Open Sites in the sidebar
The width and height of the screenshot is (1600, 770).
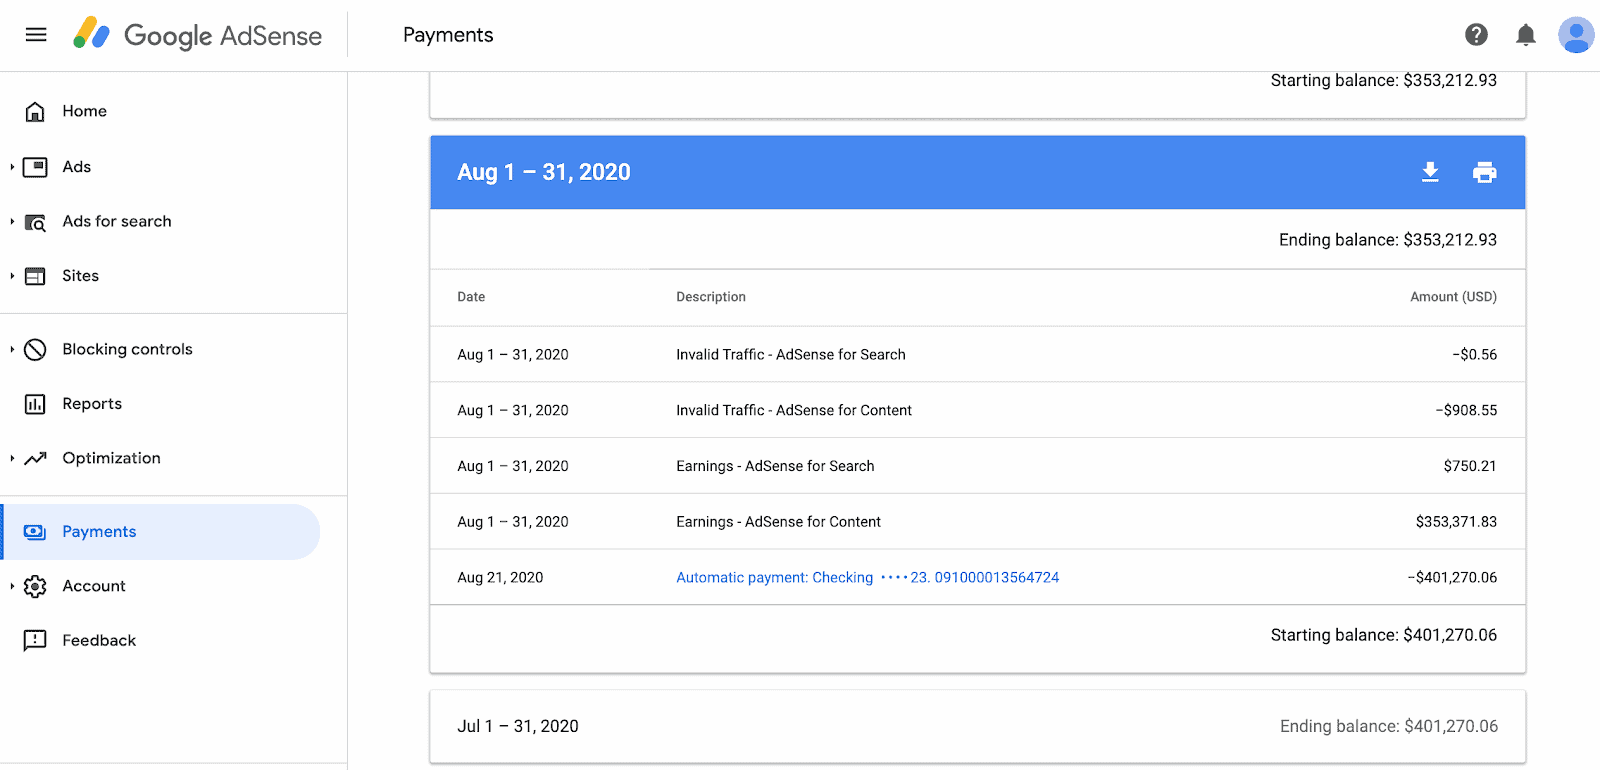click(x=80, y=276)
